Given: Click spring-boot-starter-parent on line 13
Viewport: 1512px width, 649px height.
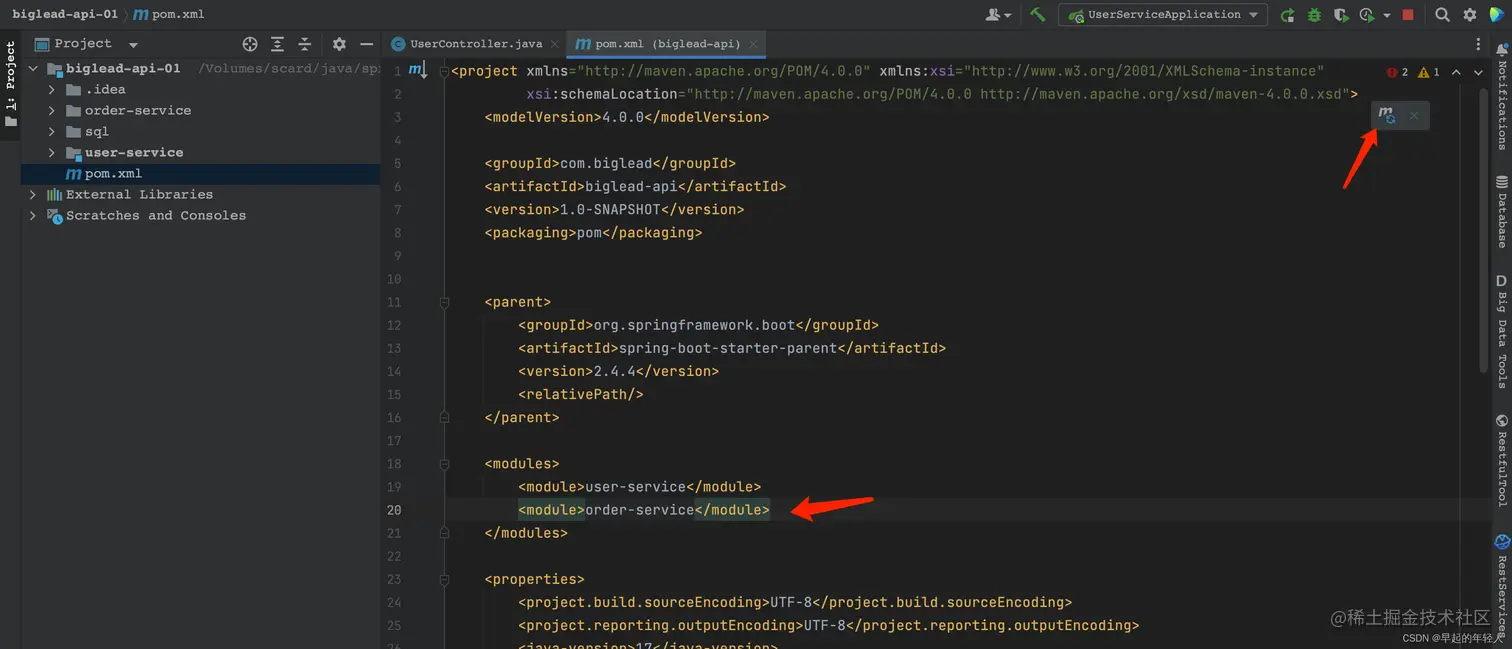Looking at the screenshot, I should 728,348.
